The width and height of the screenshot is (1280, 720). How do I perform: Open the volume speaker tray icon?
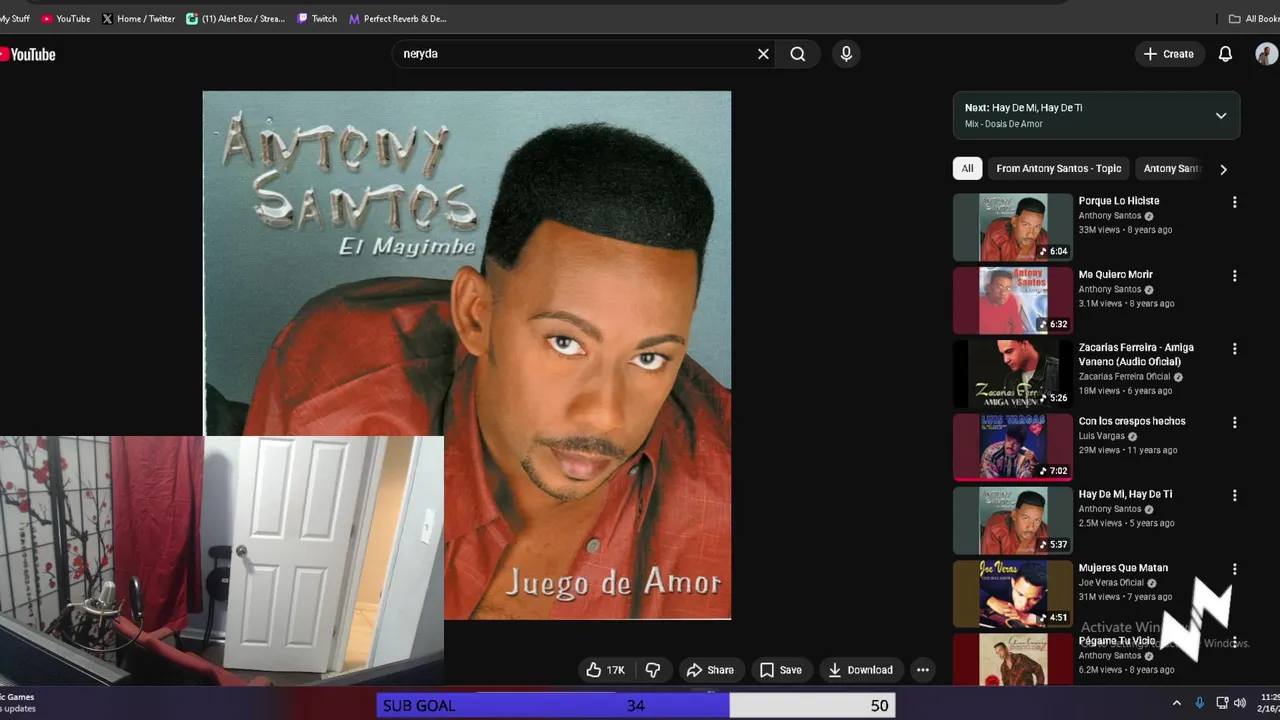(x=1241, y=703)
